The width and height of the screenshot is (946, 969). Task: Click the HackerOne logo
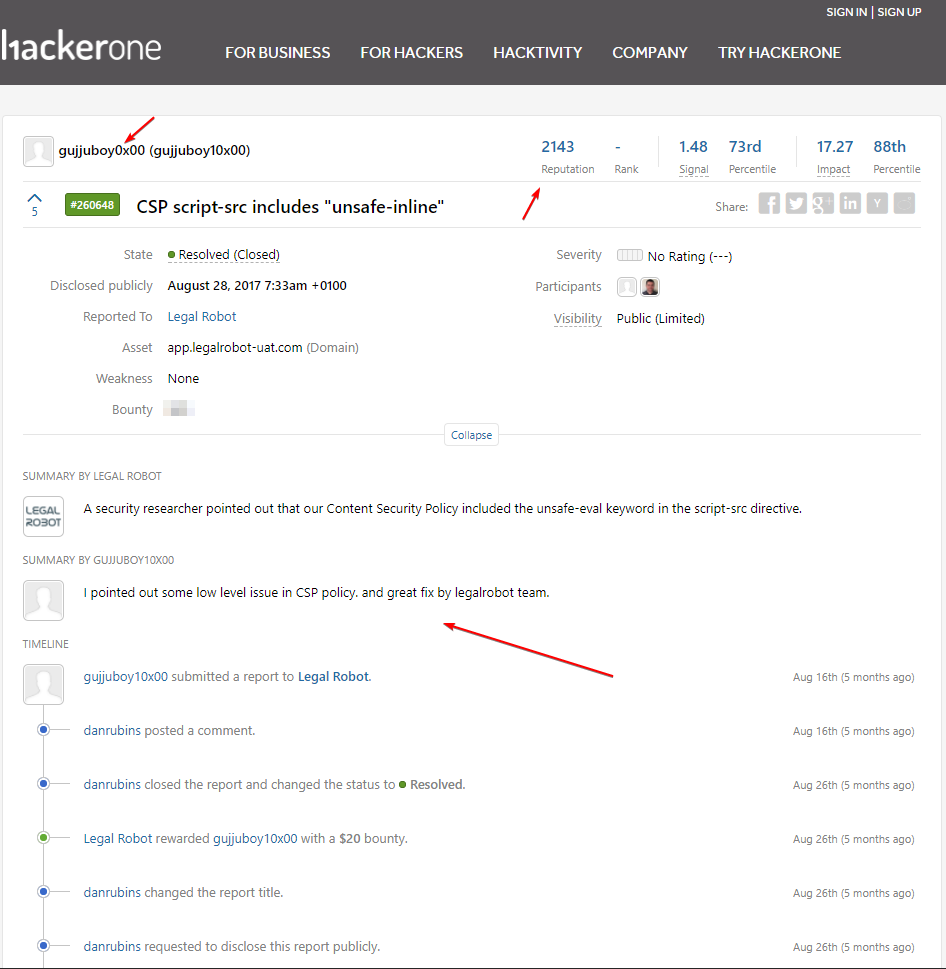tap(80, 46)
